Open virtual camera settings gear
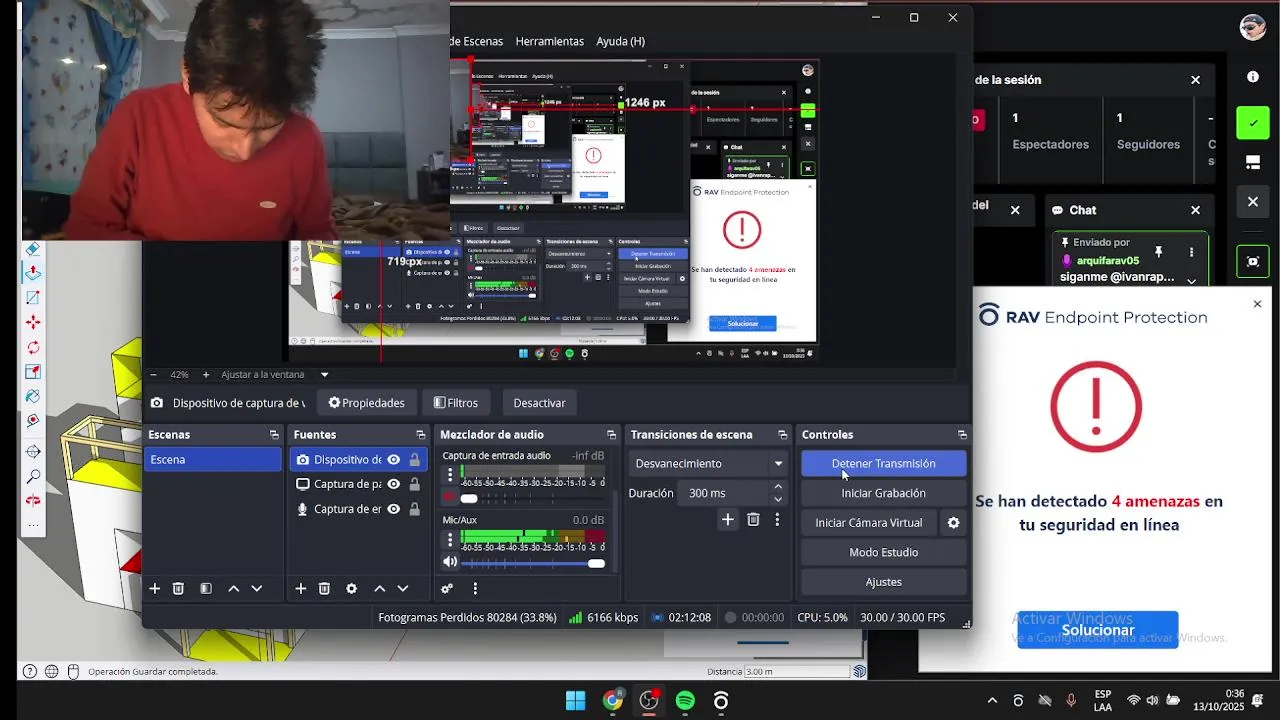1280x720 pixels. coord(954,522)
